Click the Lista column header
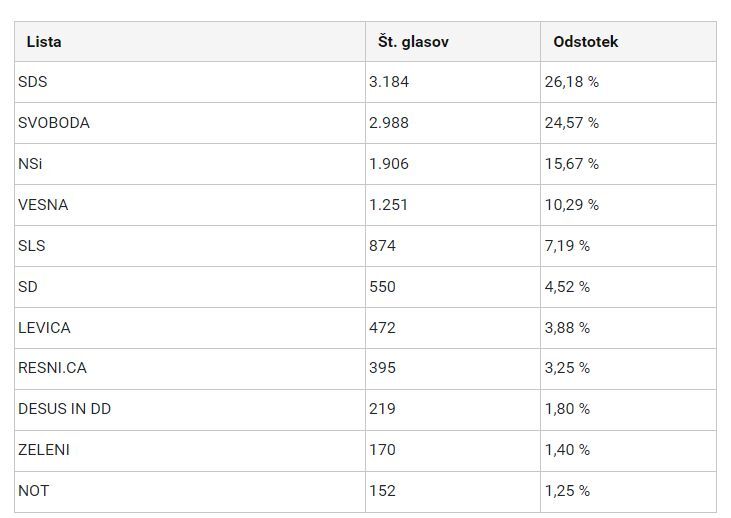Screen dimensions: 731x518 [x=44, y=42]
